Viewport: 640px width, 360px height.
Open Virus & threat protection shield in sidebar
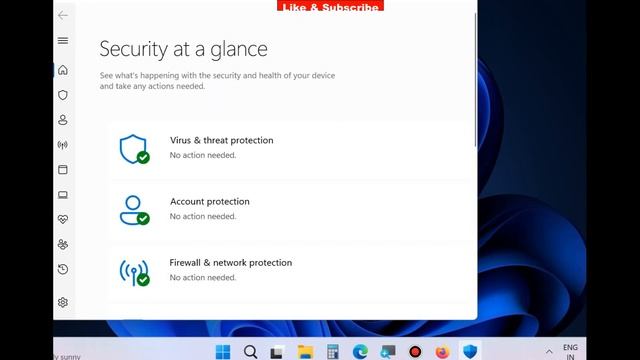pos(63,95)
